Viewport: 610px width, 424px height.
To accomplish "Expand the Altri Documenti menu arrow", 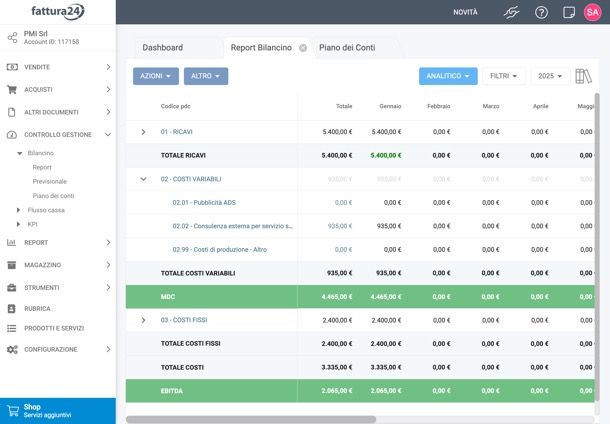I will click(x=108, y=112).
